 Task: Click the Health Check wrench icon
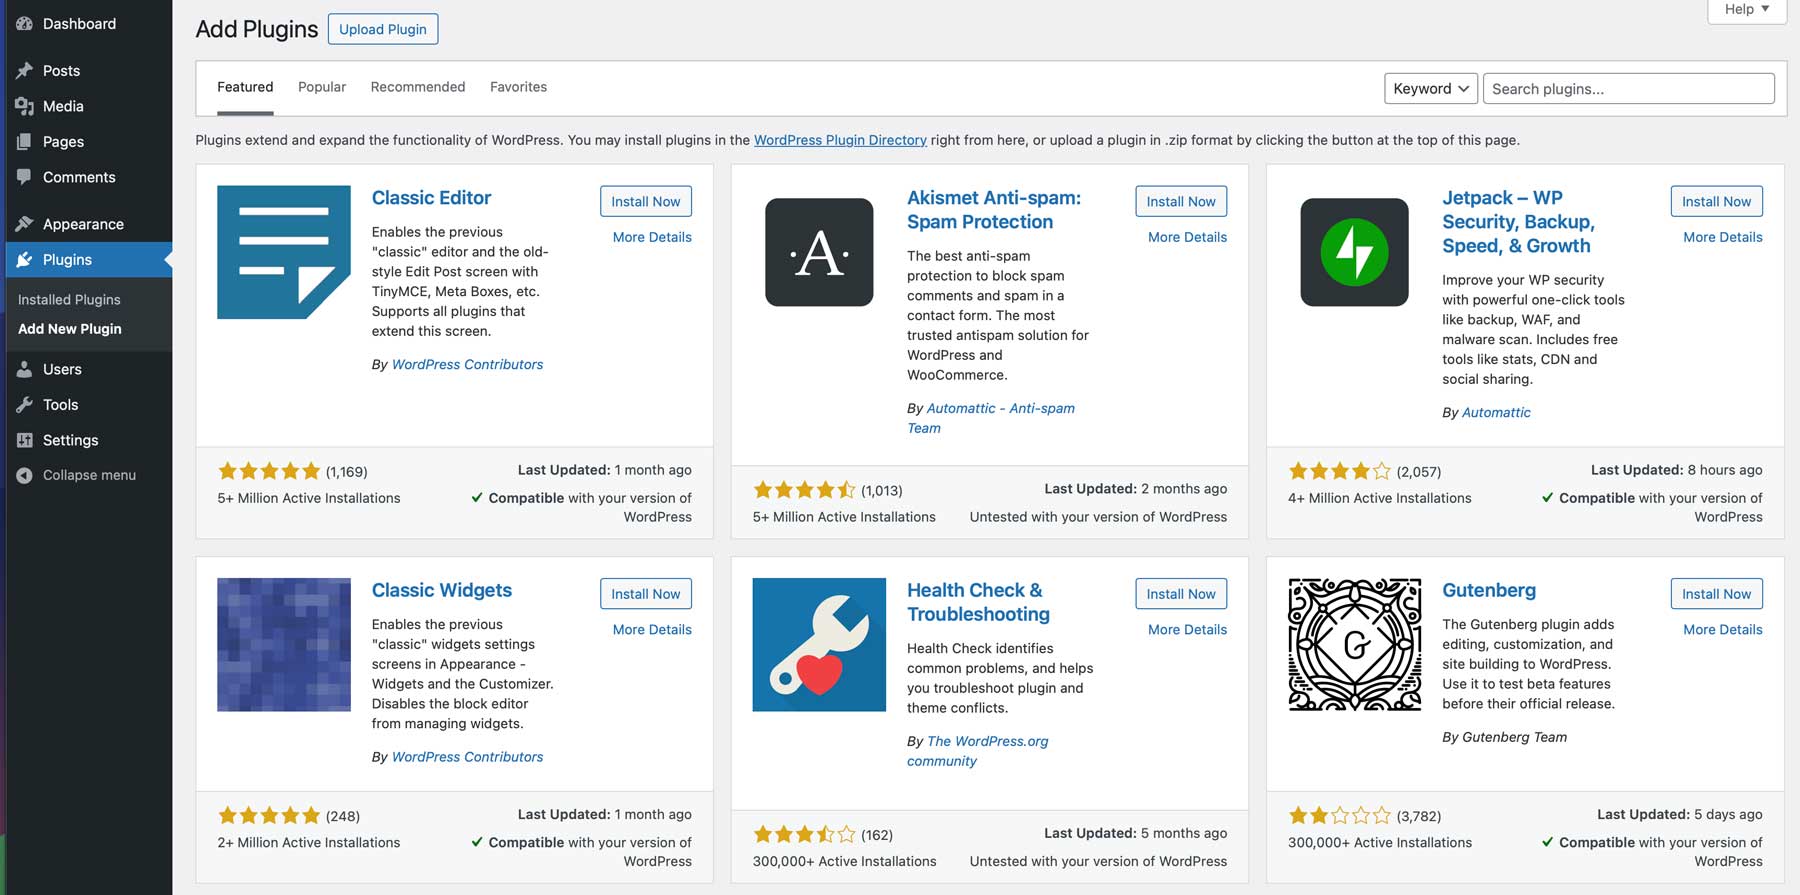point(819,645)
